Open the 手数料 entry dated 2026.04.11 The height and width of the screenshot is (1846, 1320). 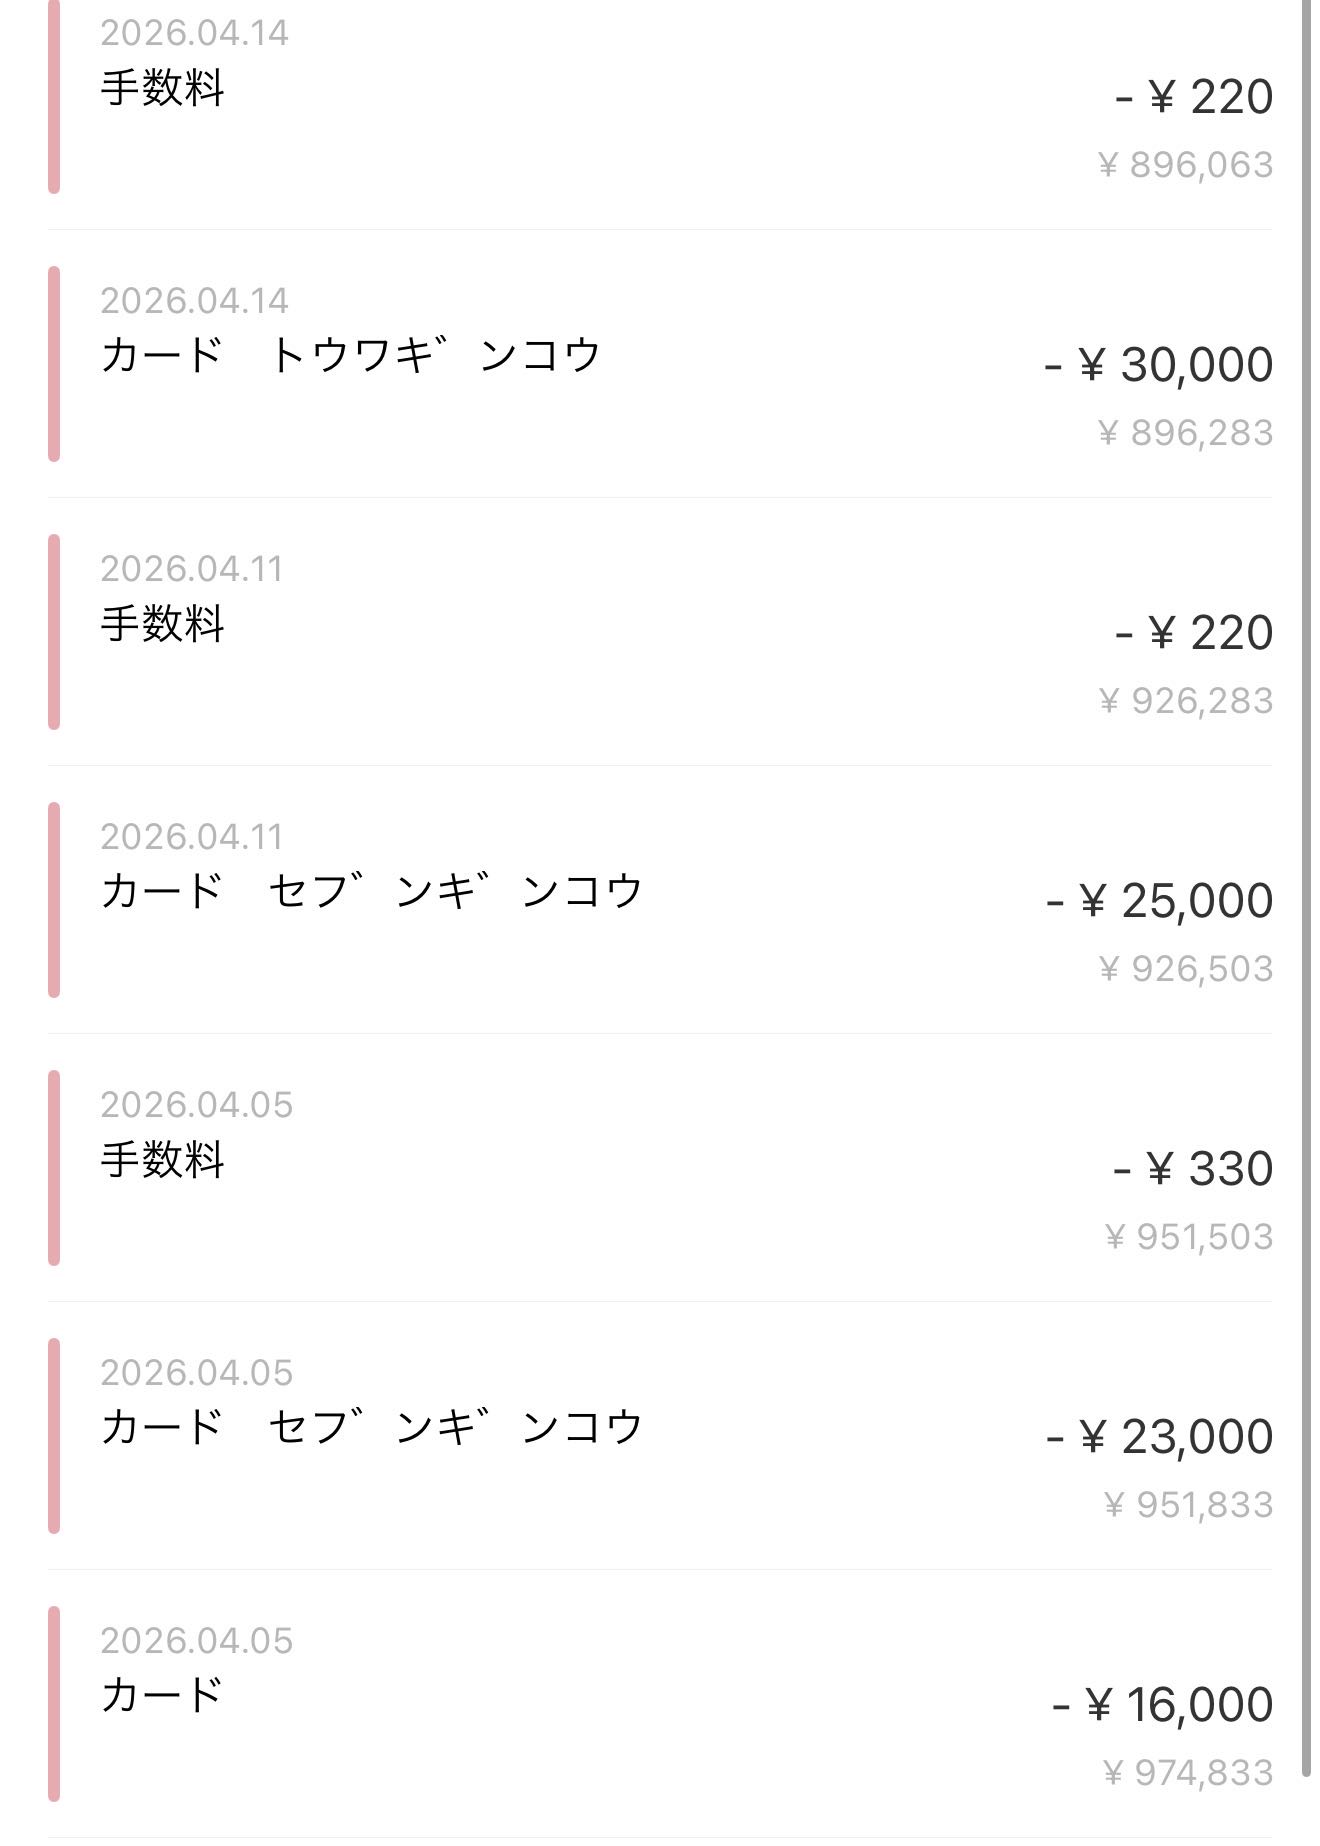click(162, 624)
